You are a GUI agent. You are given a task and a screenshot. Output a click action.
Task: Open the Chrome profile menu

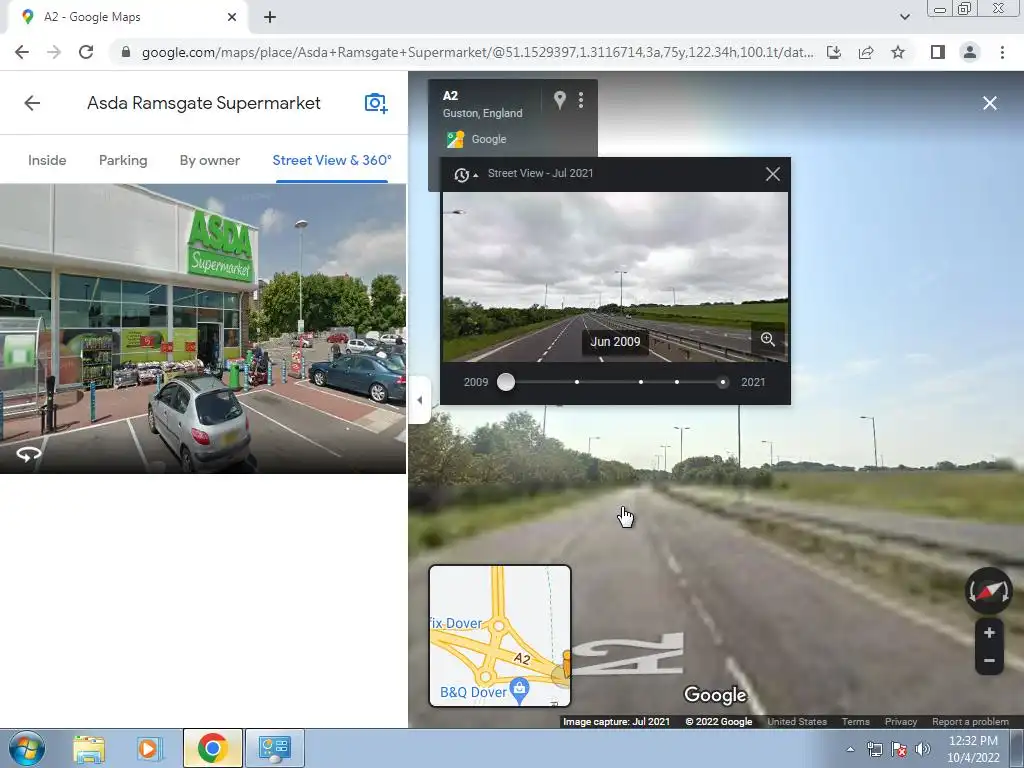click(x=970, y=52)
